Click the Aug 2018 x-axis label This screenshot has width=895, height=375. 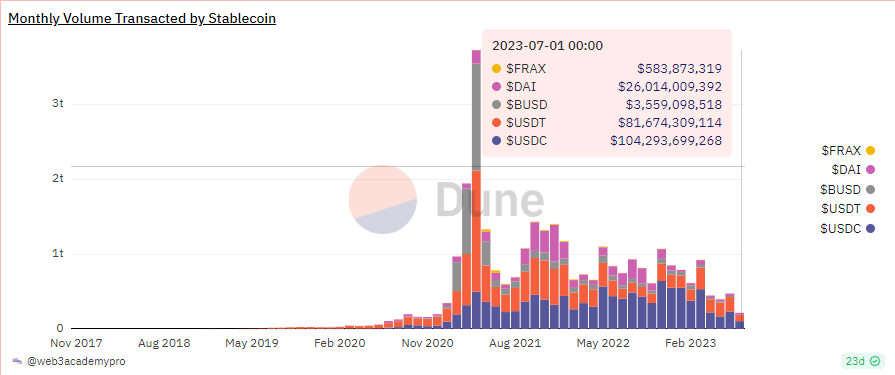[x=164, y=343]
